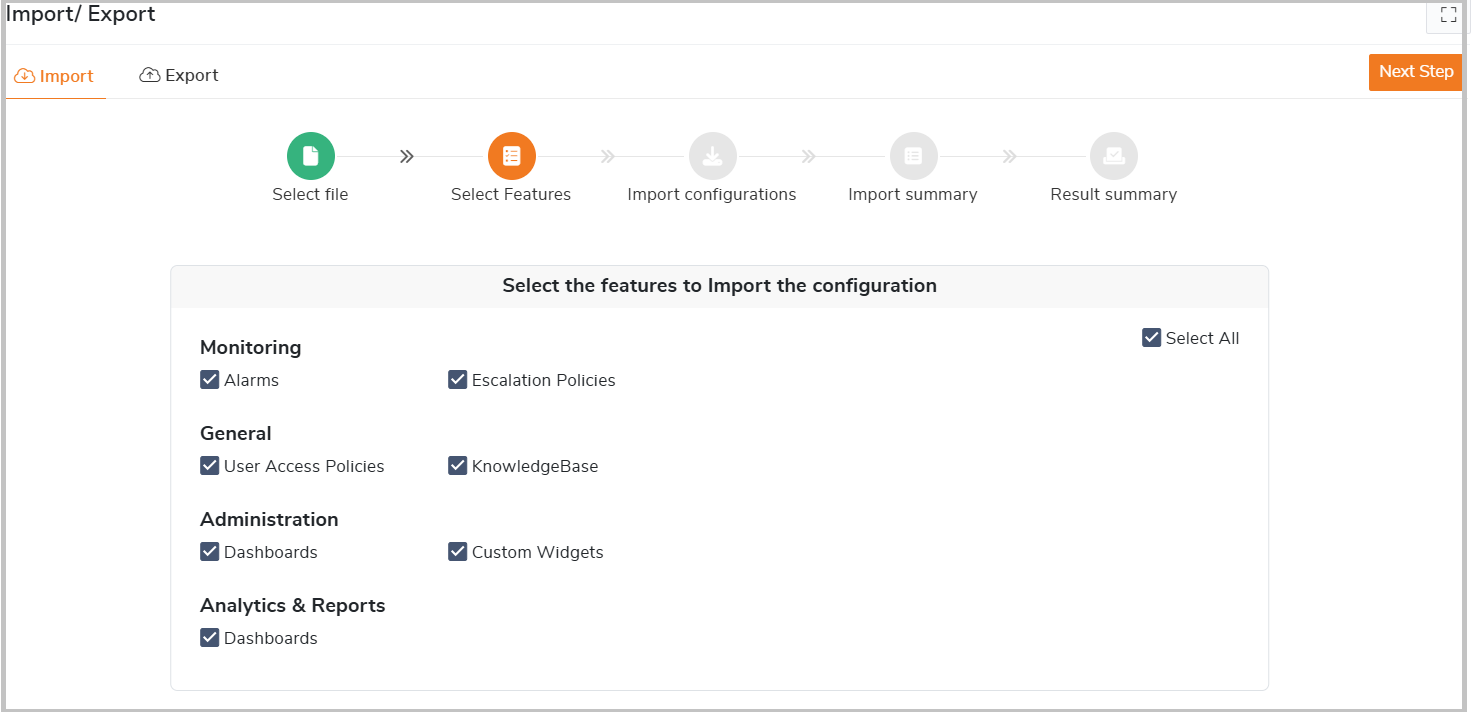Open the Import tab
The image size is (1477, 712).
[x=55, y=76]
